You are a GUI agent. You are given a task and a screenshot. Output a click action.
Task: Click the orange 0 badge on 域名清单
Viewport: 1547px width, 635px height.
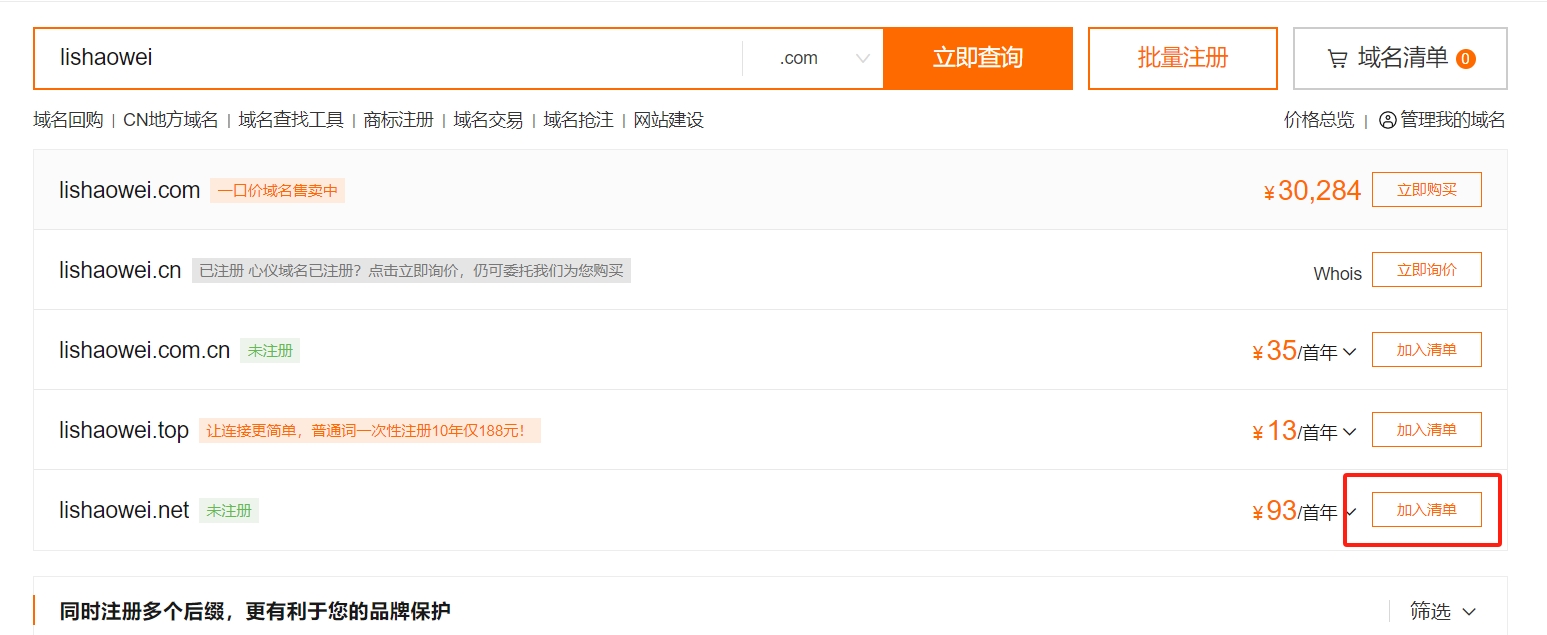click(1465, 59)
